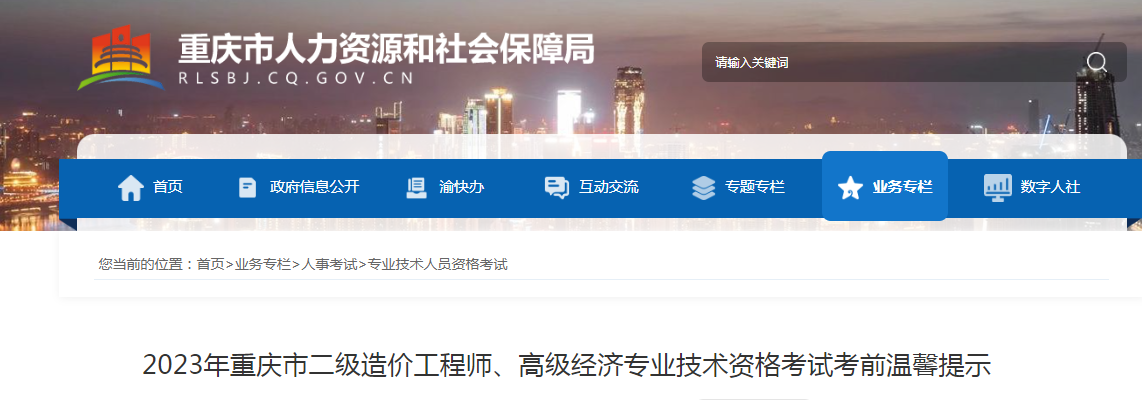The image size is (1142, 400).
Task: Click the 业务专栏 star icon
Action: [x=850, y=187]
